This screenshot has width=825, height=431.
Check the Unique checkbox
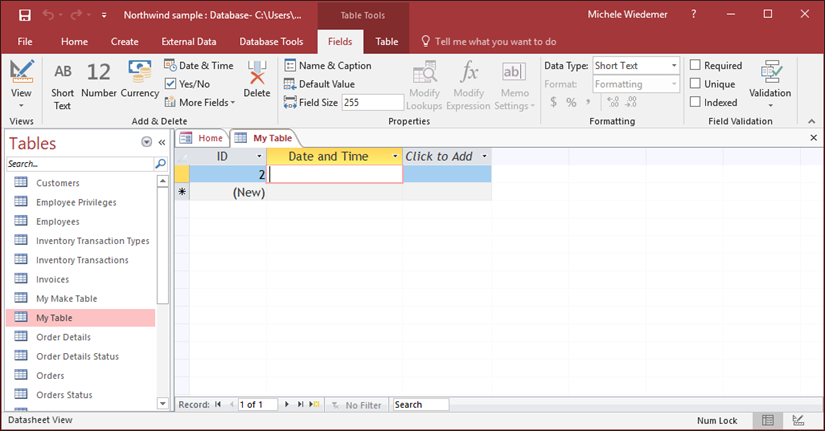click(695, 83)
